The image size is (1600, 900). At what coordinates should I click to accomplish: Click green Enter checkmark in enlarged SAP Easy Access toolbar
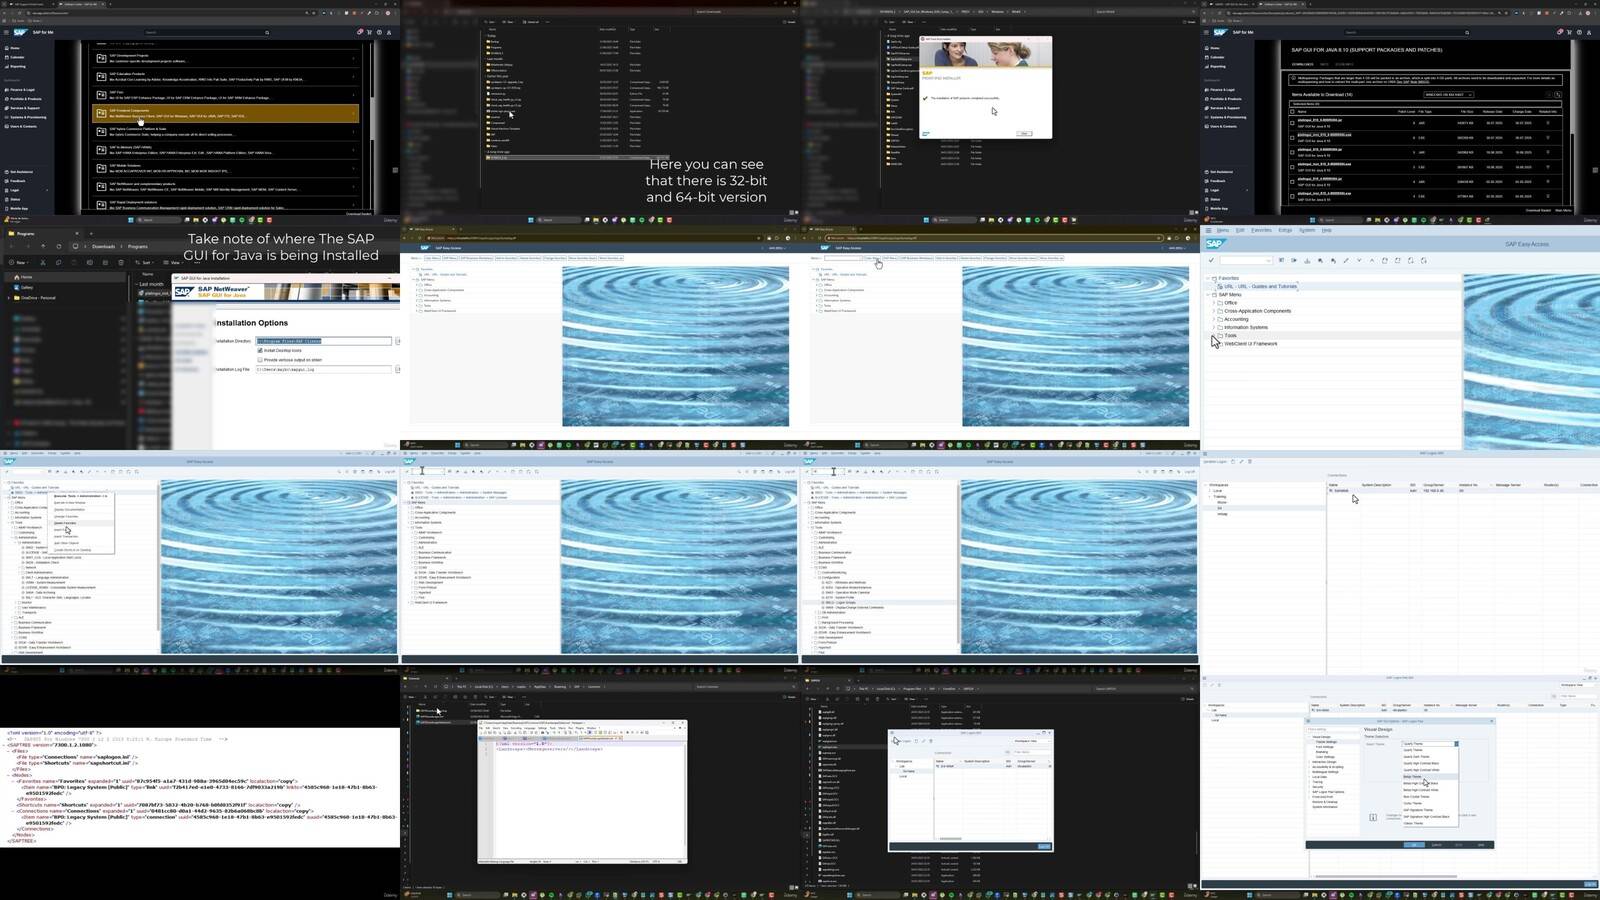pos(1211,261)
